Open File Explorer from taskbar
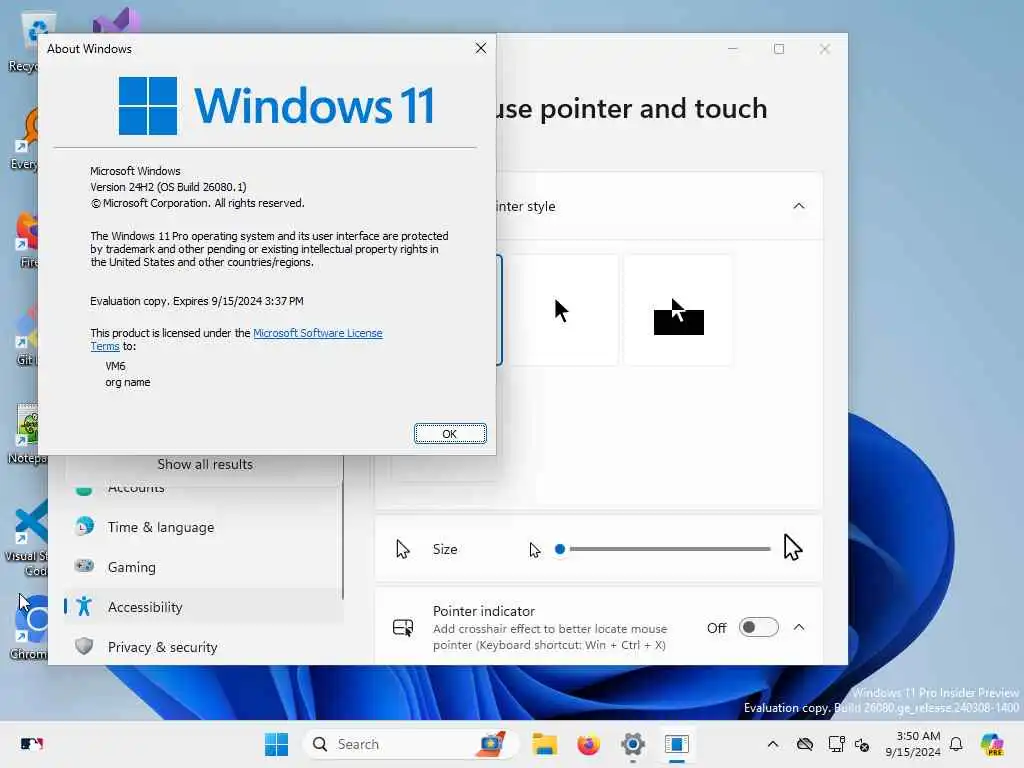This screenshot has width=1024, height=768. [544, 744]
